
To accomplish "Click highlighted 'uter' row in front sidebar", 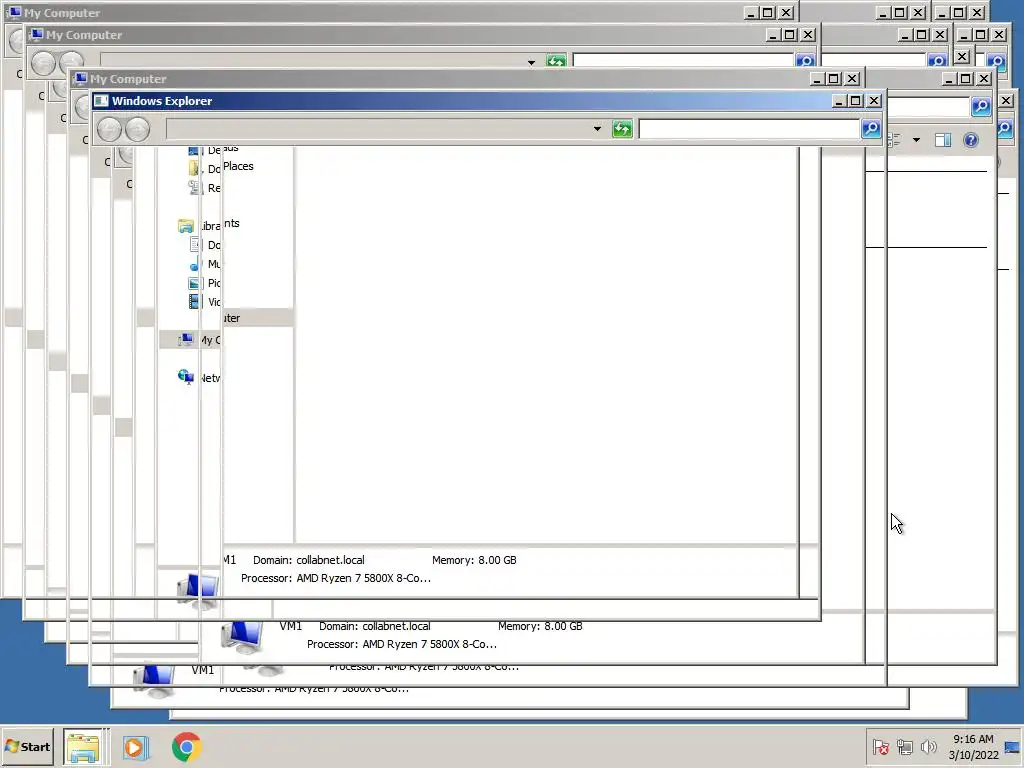I will (258, 318).
